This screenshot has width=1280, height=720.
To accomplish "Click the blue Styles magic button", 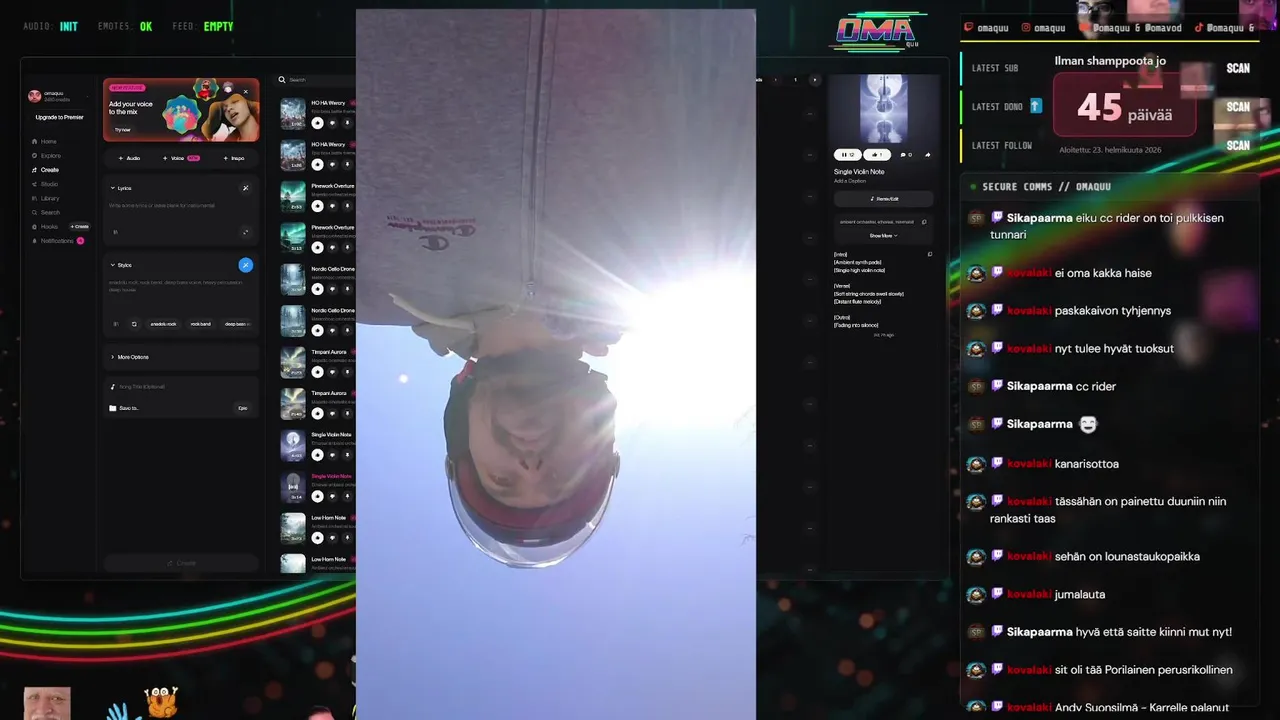I will coord(245,265).
